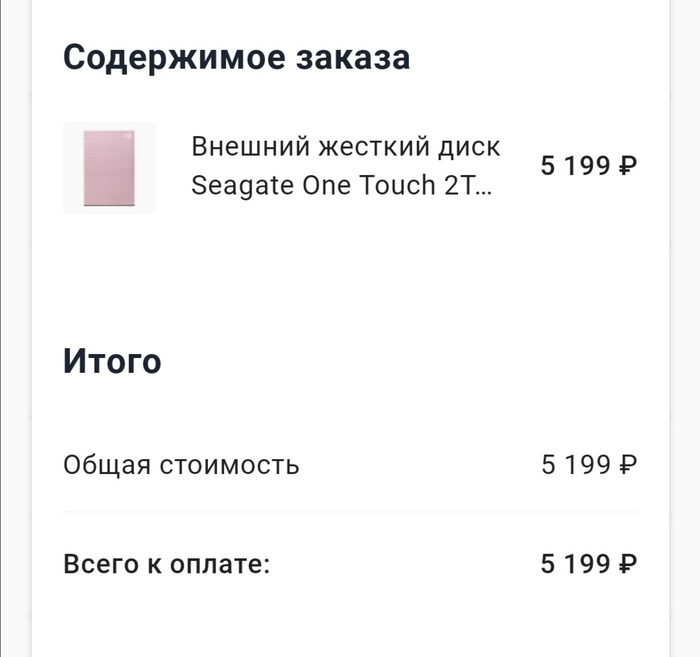700x657 pixels.
Task: Select the Всего к оплате amount 5 199
Action: coord(575,564)
